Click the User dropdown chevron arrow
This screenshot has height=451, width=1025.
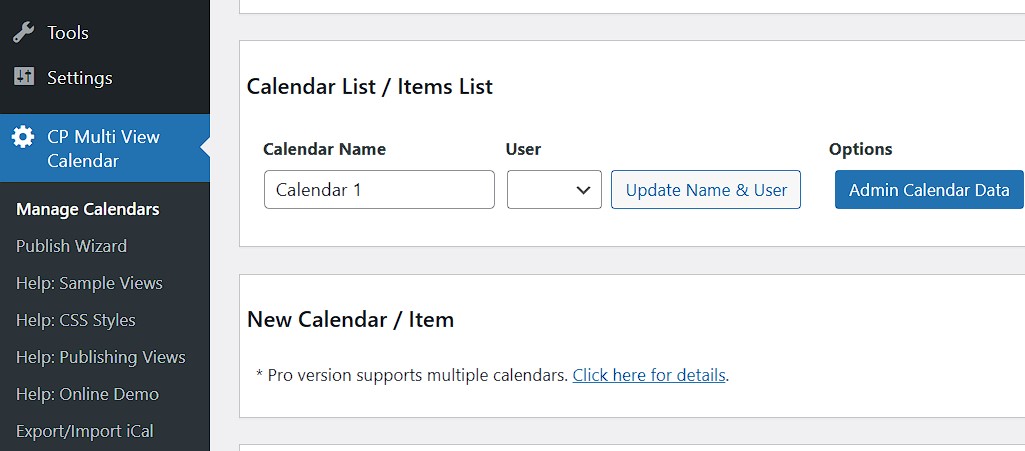584,190
